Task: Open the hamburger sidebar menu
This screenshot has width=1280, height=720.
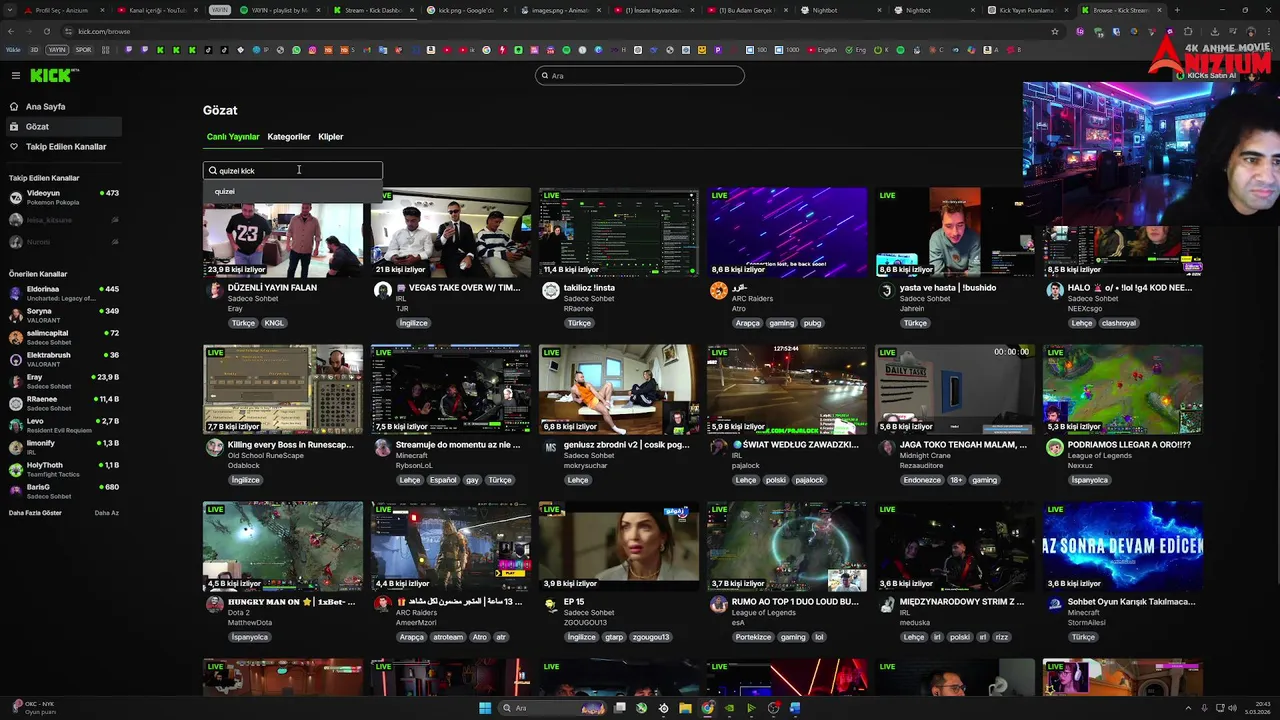Action: tap(15, 75)
